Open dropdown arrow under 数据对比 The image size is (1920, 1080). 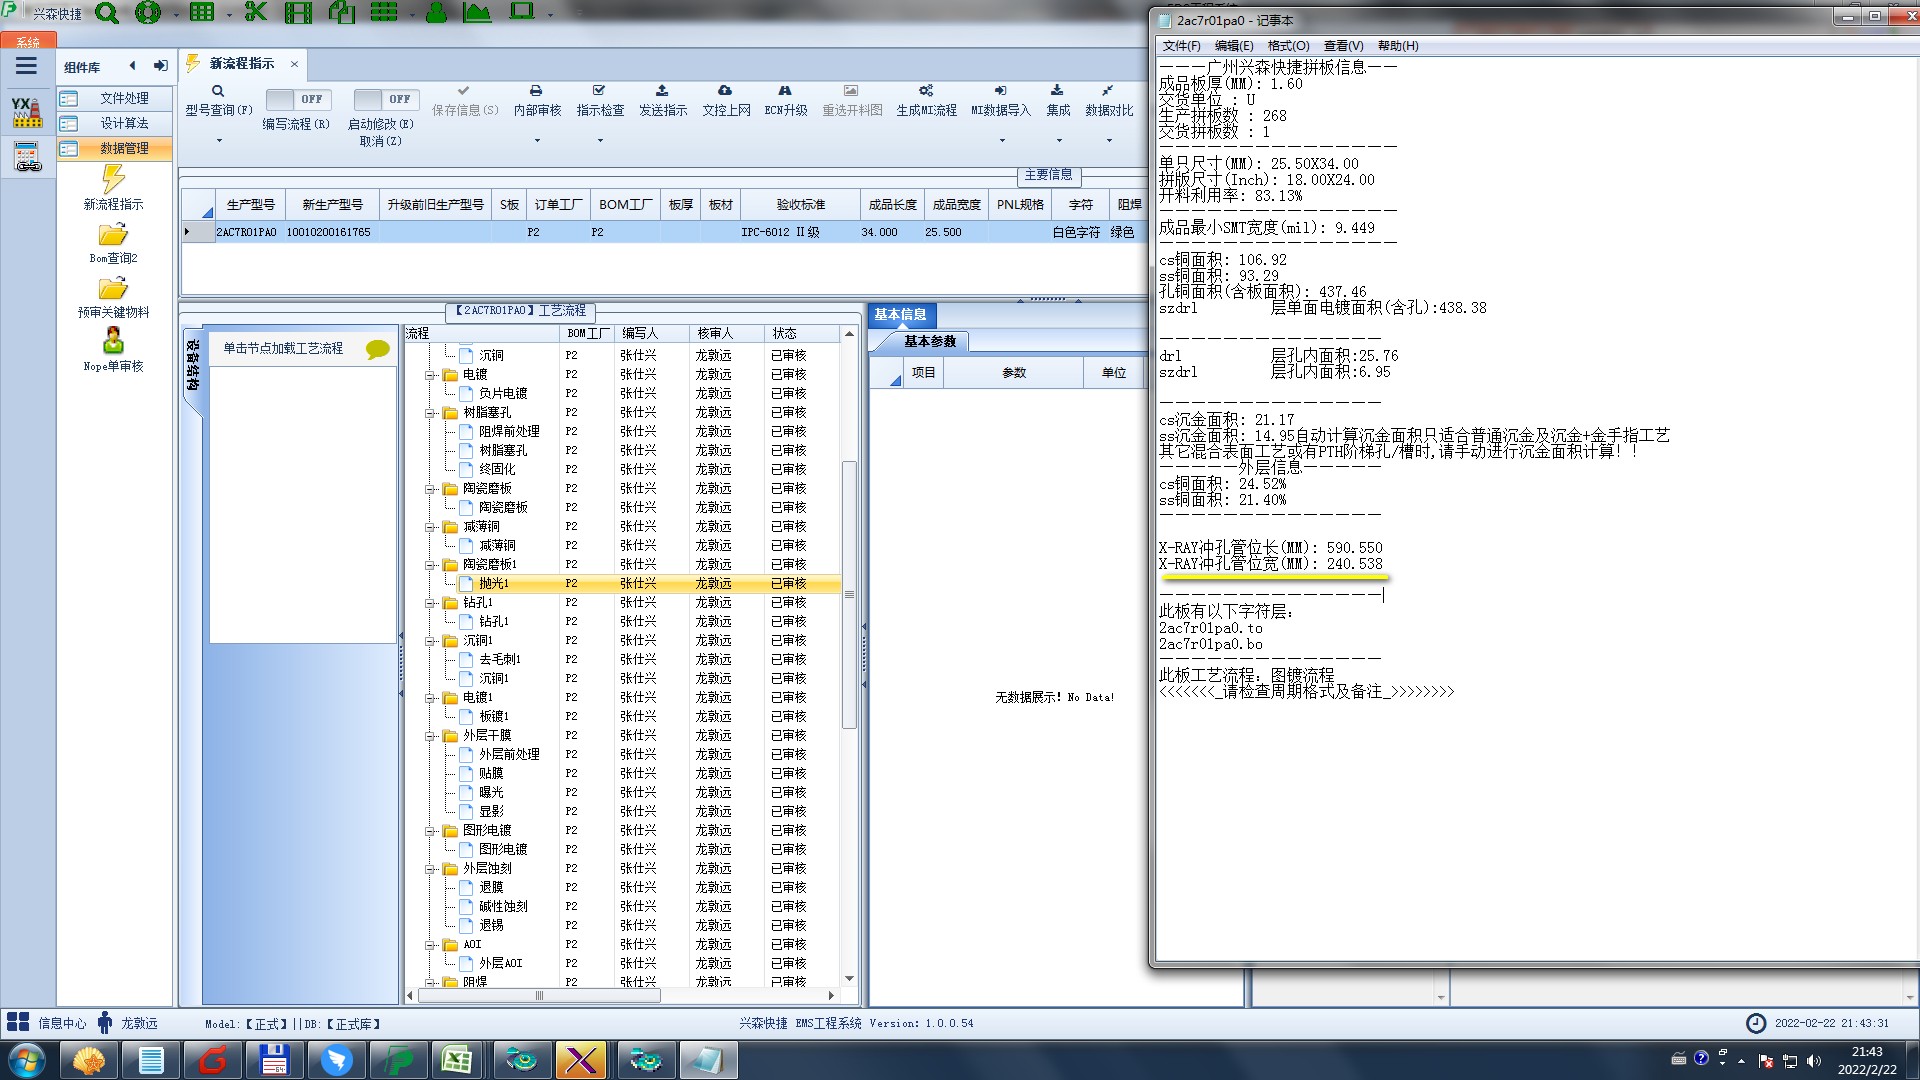click(x=1108, y=141)
